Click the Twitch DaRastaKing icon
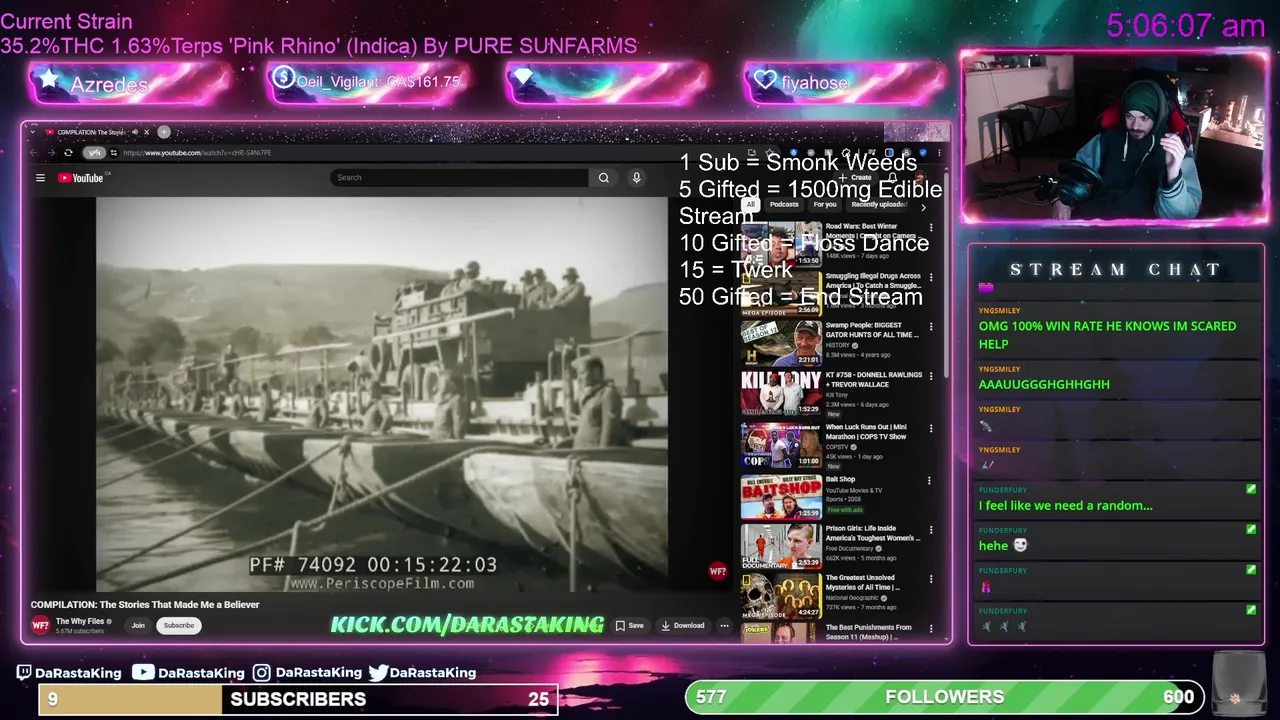The width and height of the screenshot is (1280, 720). [x=25, y=673]
